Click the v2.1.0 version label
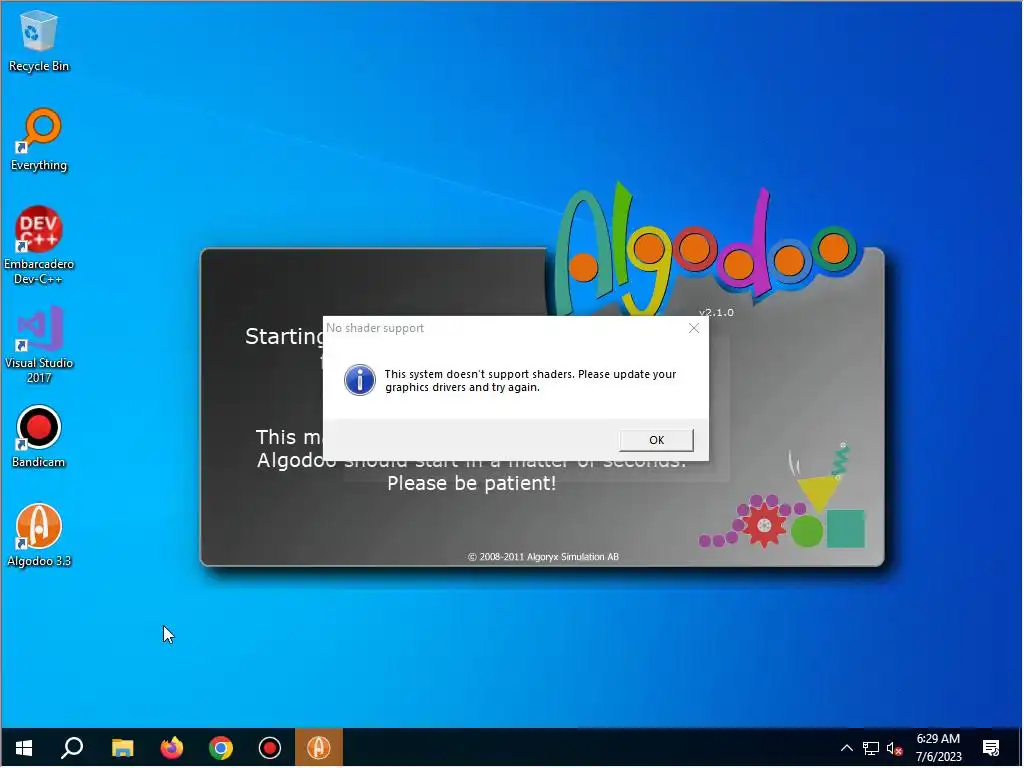The image size is (1024, 768). [716, 313]
